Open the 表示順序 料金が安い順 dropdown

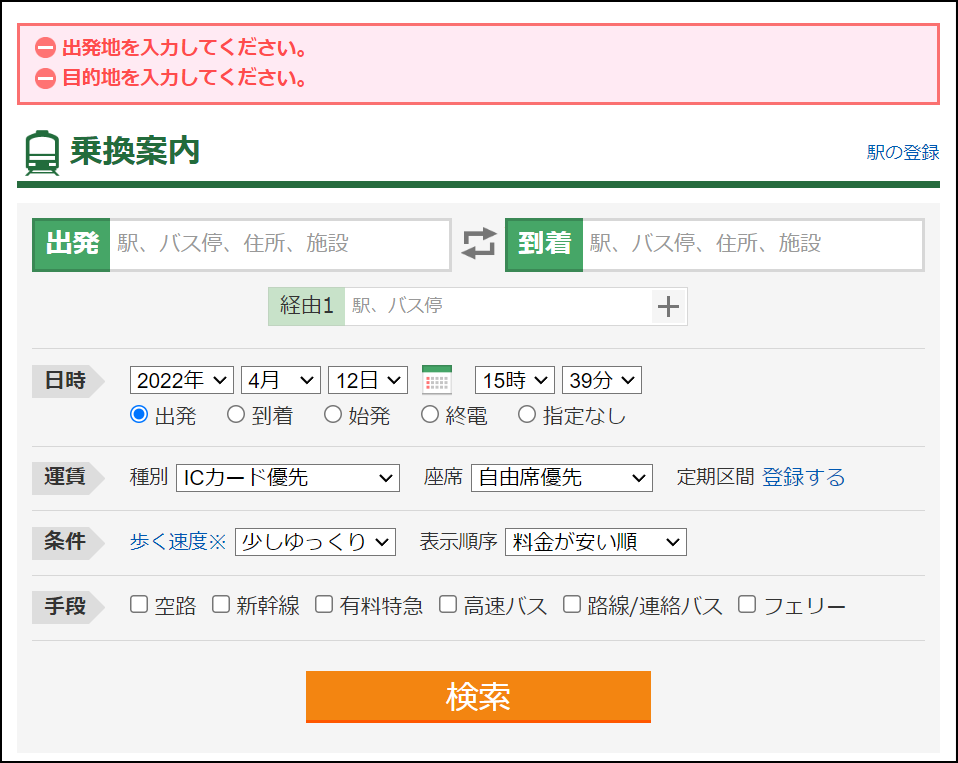pos(595,542)
